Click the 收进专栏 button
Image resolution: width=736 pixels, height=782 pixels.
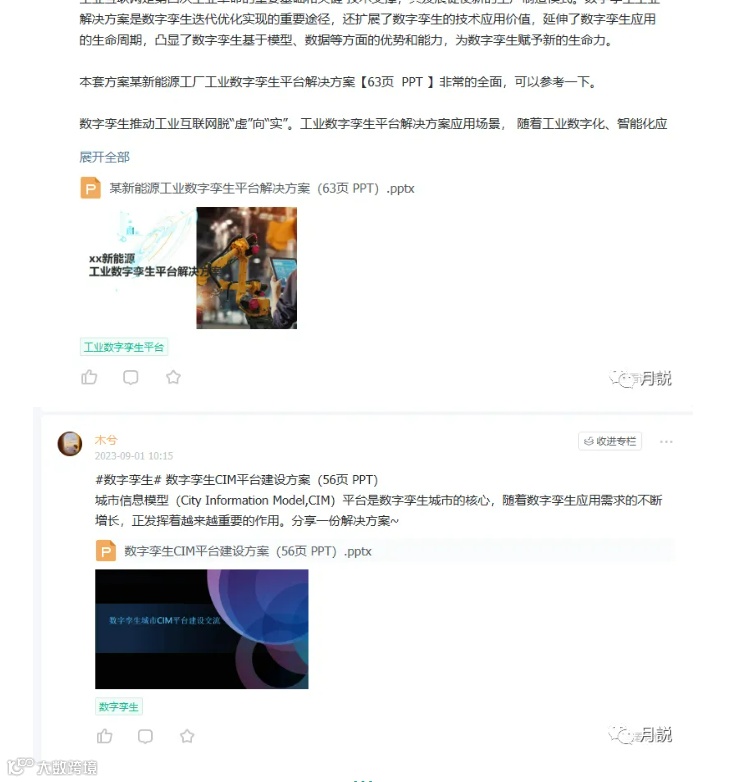(x=610, y=441)
